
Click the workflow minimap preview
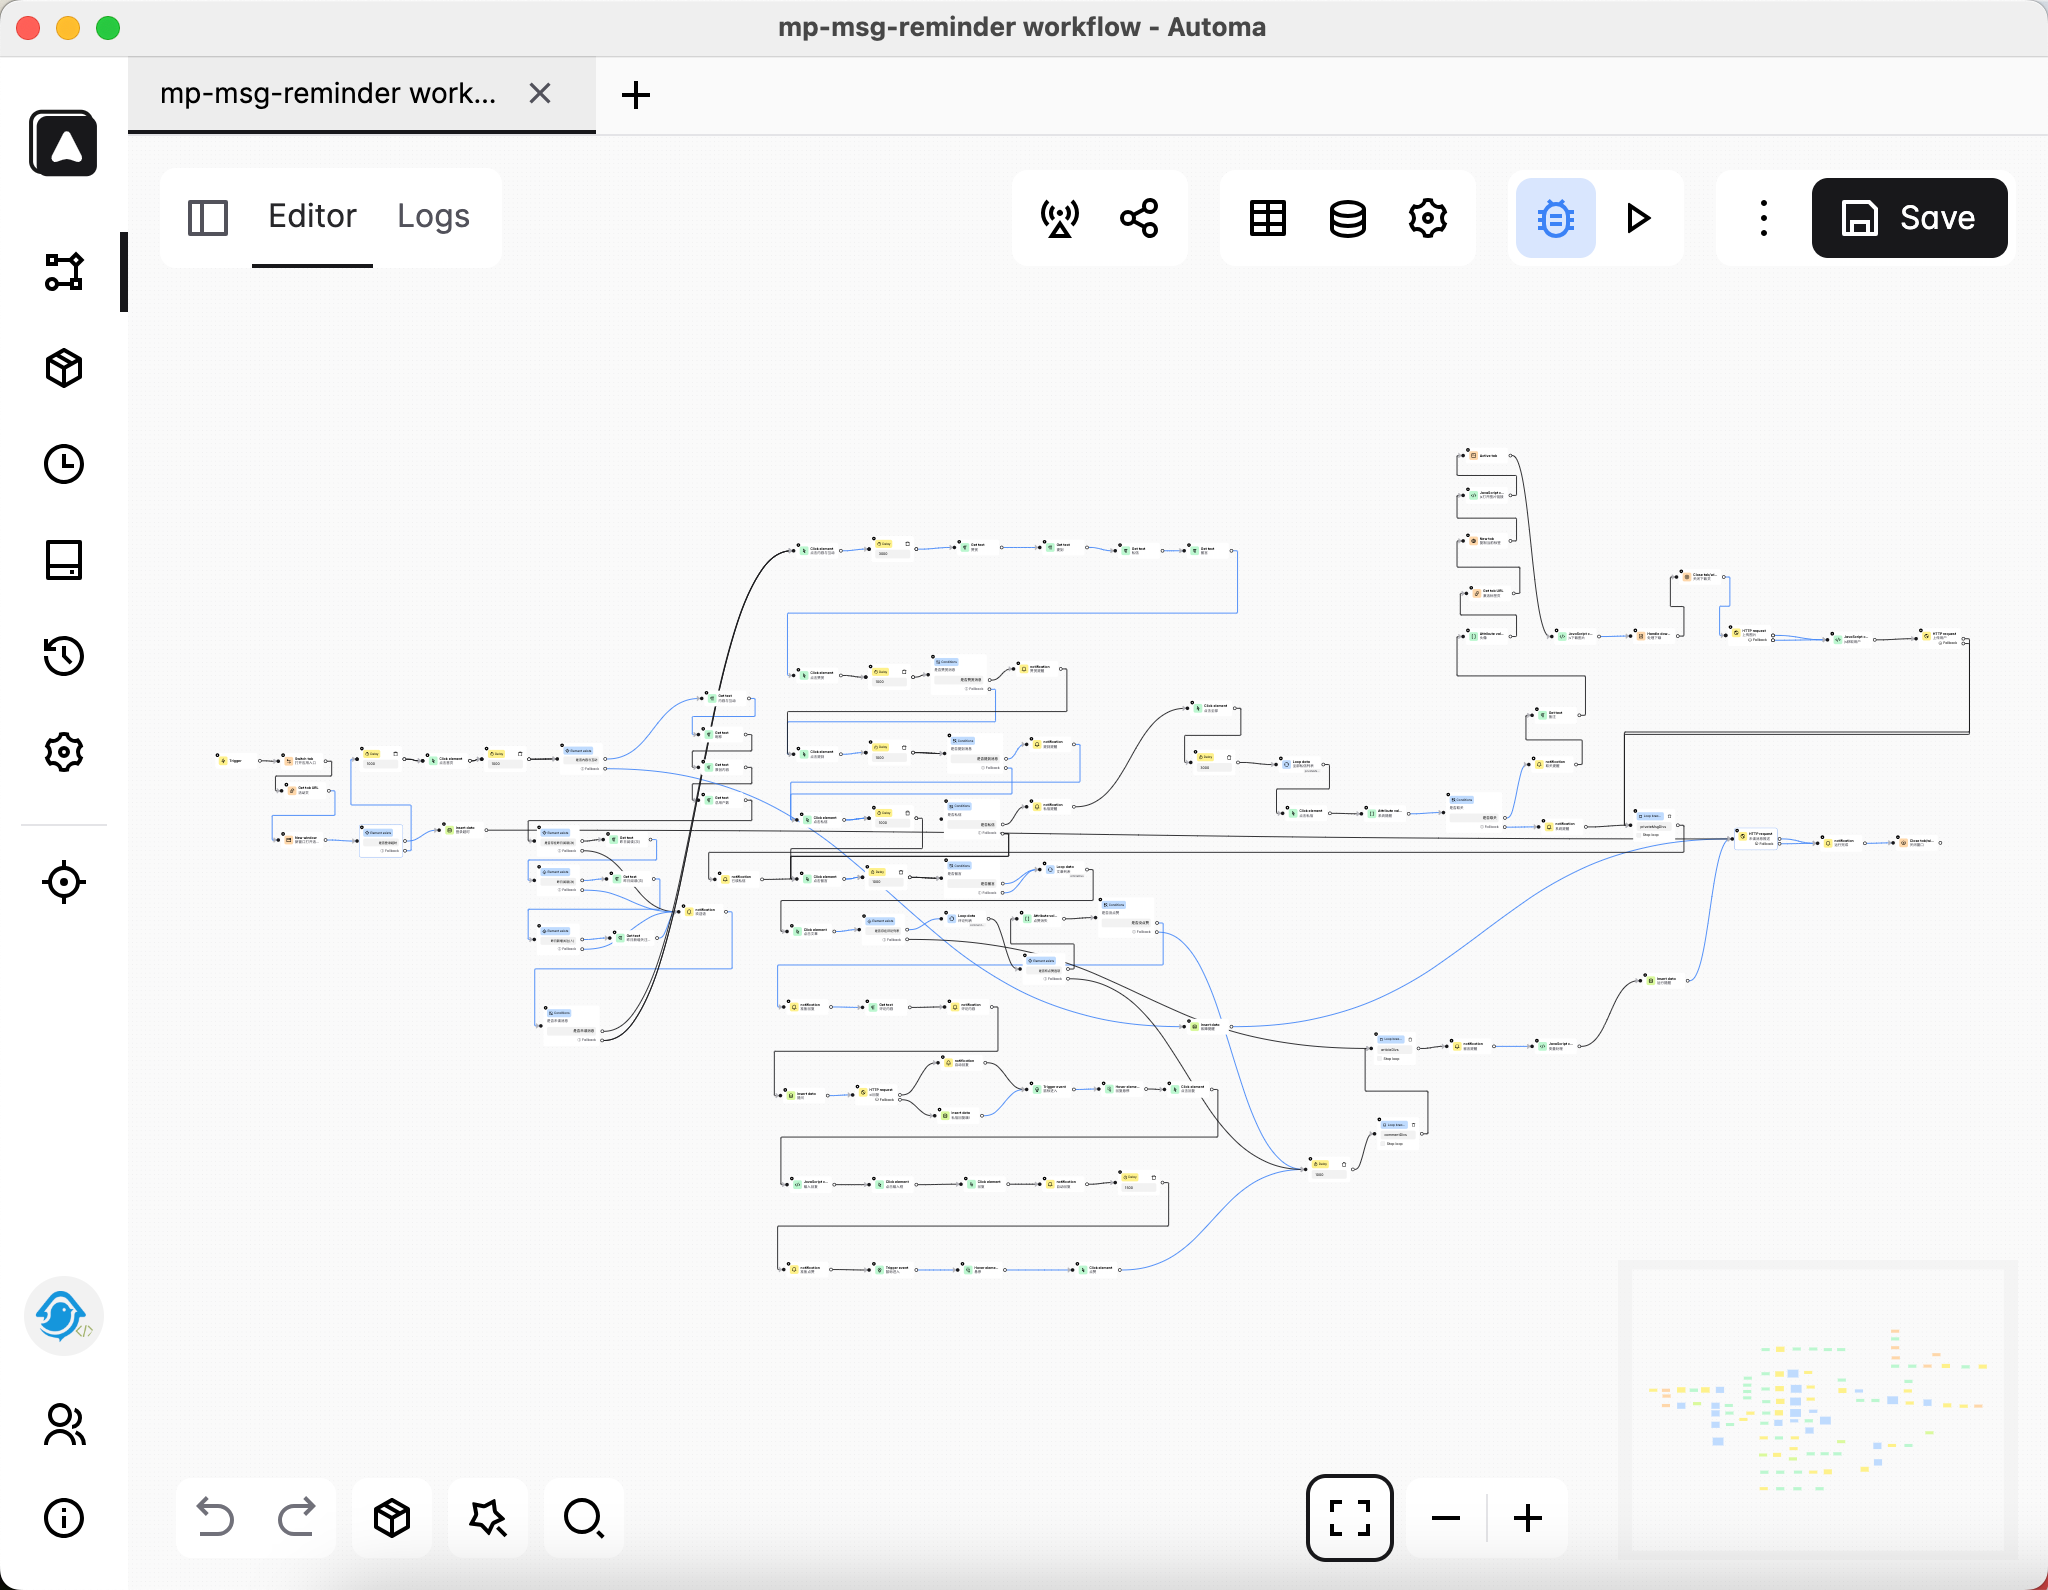(1817, 1410)
